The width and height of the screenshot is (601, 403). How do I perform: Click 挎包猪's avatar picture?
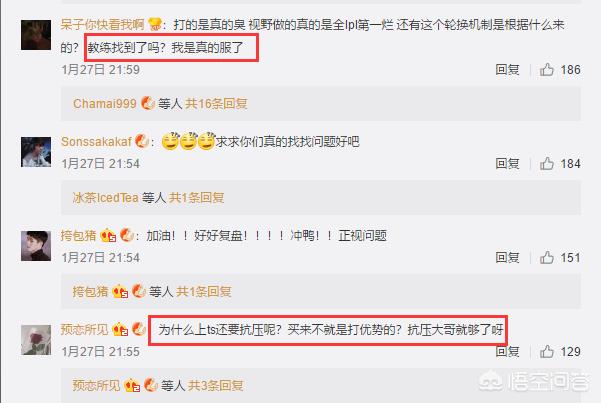36,246
